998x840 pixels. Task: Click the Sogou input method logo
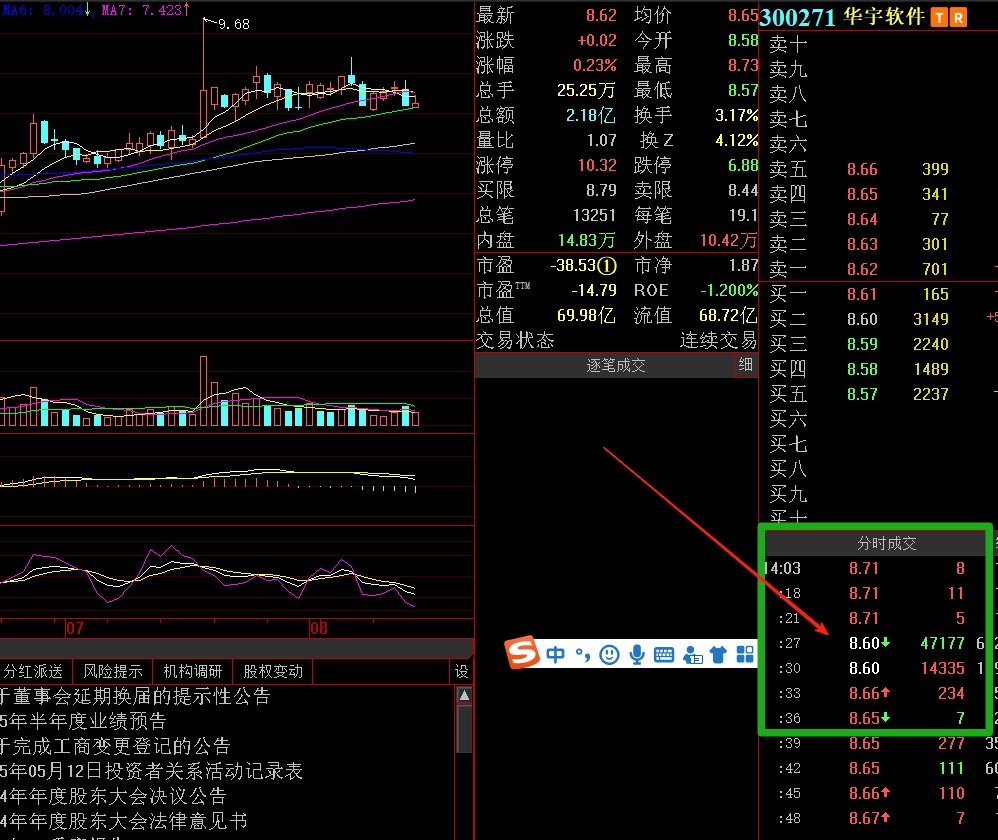click(x=523, y=653)
